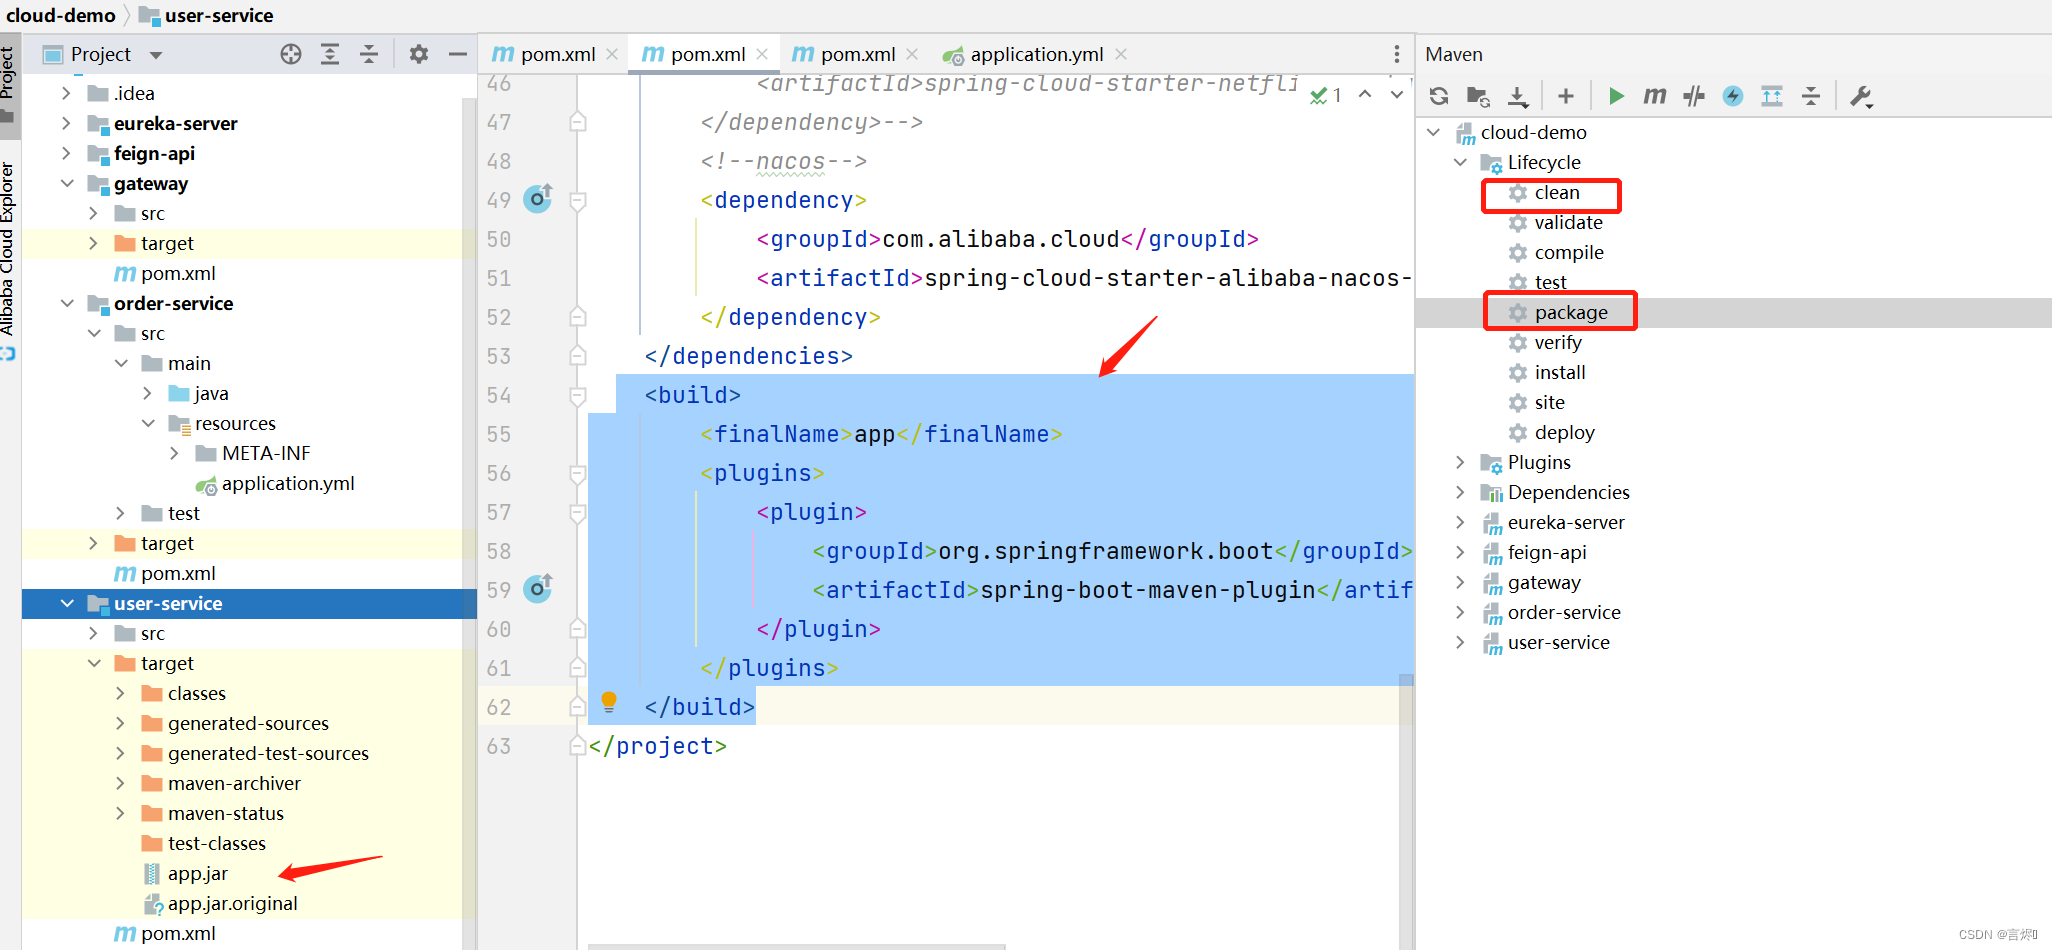Show Maven dependencies diagram
The image size is (2052, 950).
click(1772, 96)
